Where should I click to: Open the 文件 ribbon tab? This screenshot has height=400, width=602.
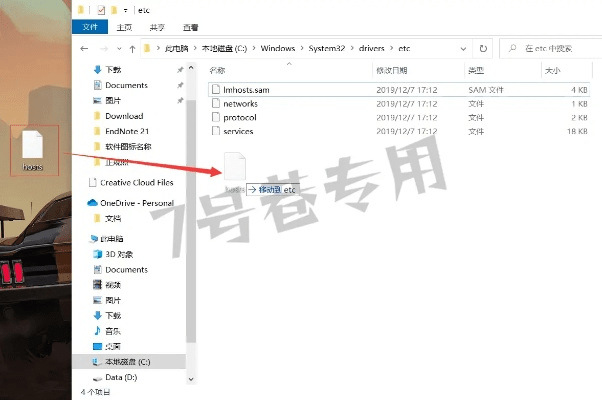click(89, 28)
